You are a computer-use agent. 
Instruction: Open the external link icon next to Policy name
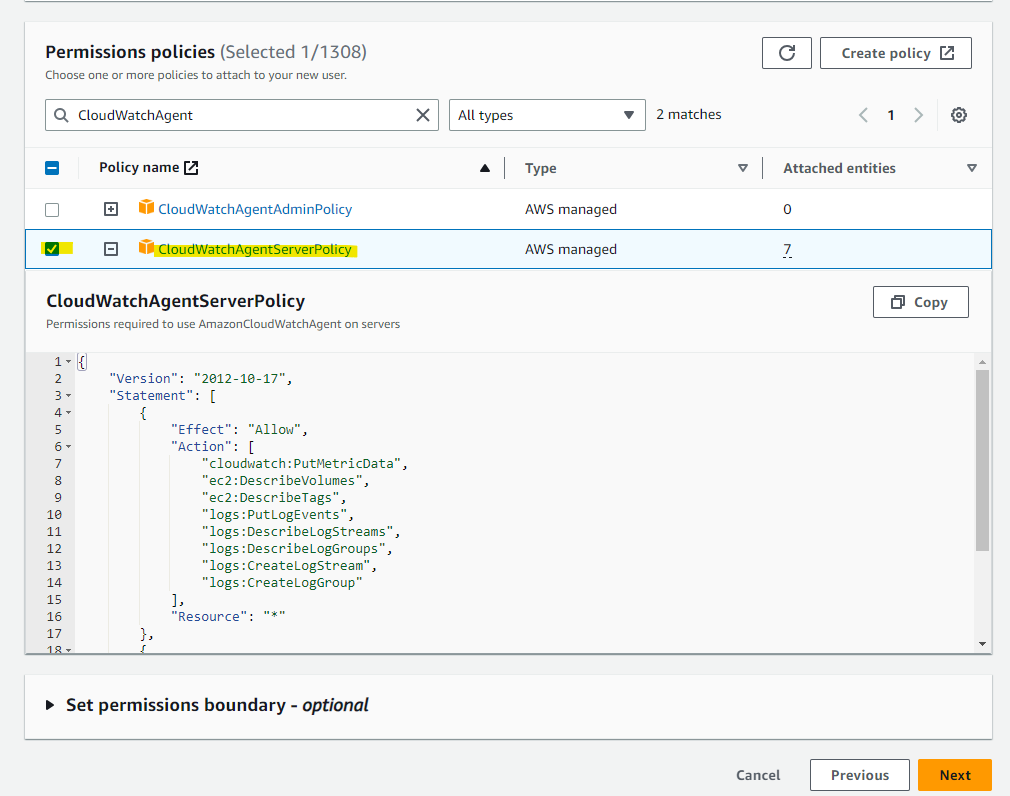point(191,167)
